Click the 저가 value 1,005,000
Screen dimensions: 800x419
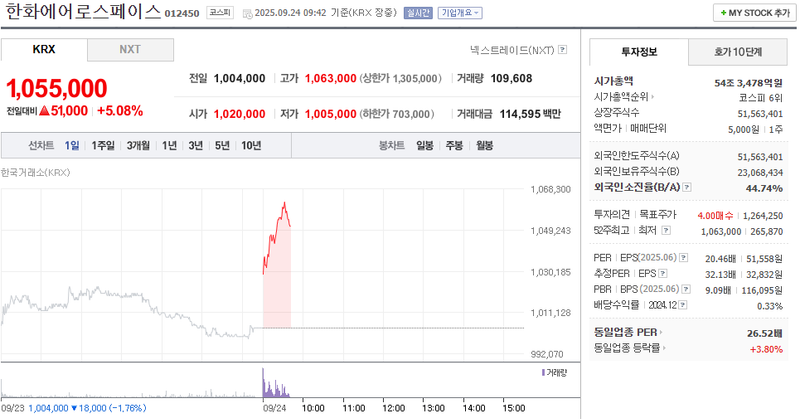pyautogui.click(x=331, y=114)
